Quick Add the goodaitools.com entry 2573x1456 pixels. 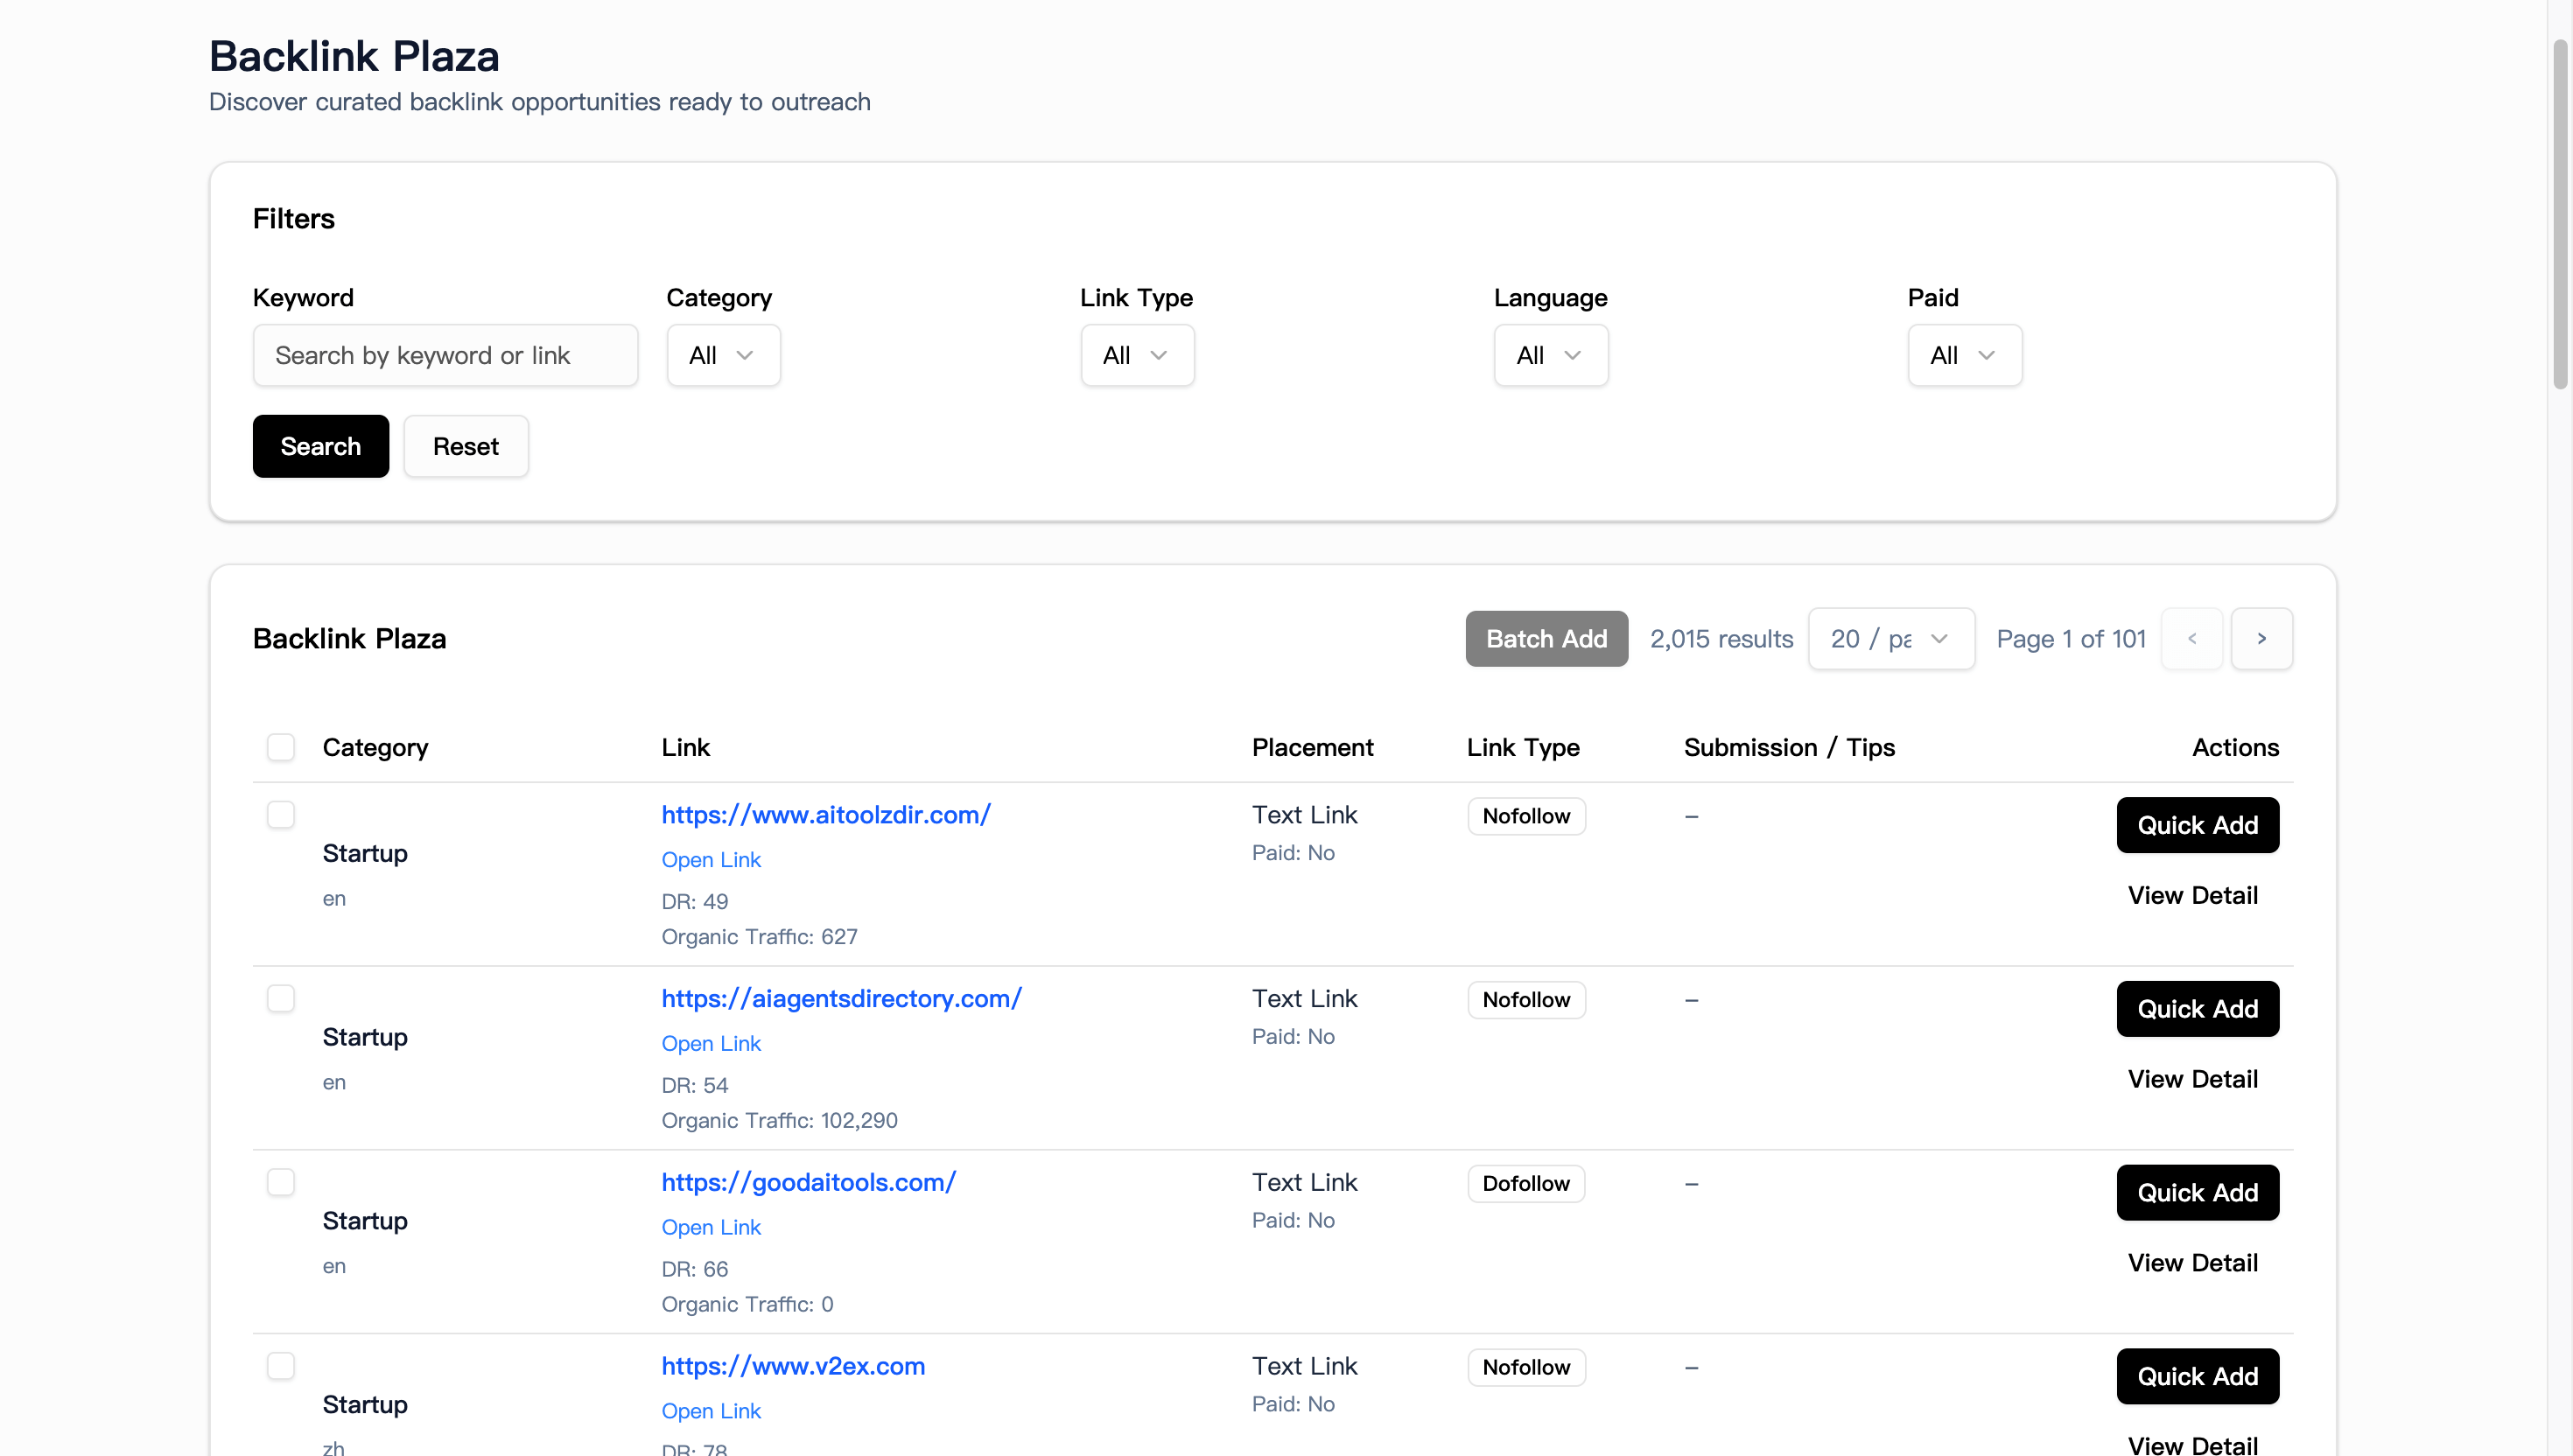tap(2196, 1192)
